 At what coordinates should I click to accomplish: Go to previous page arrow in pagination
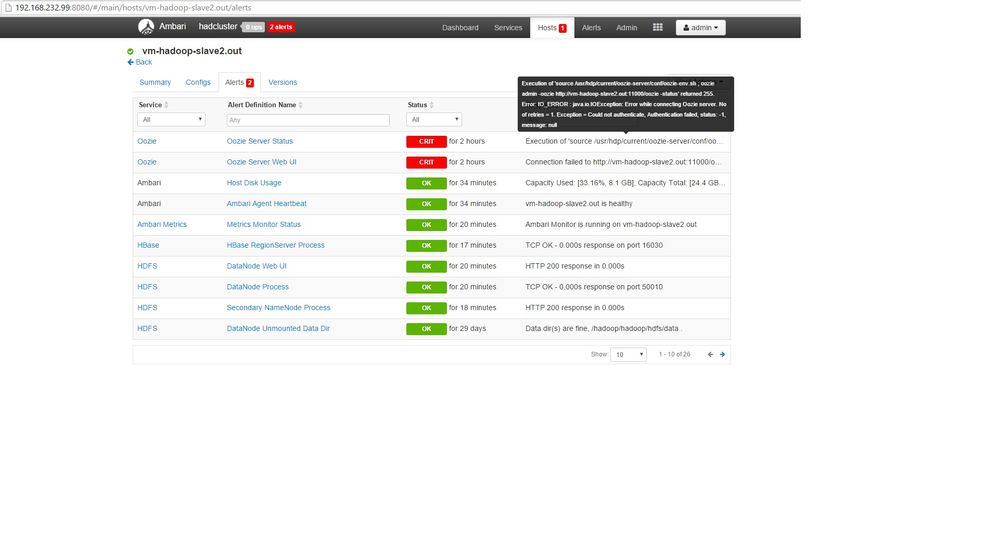(x=710, y=354)
